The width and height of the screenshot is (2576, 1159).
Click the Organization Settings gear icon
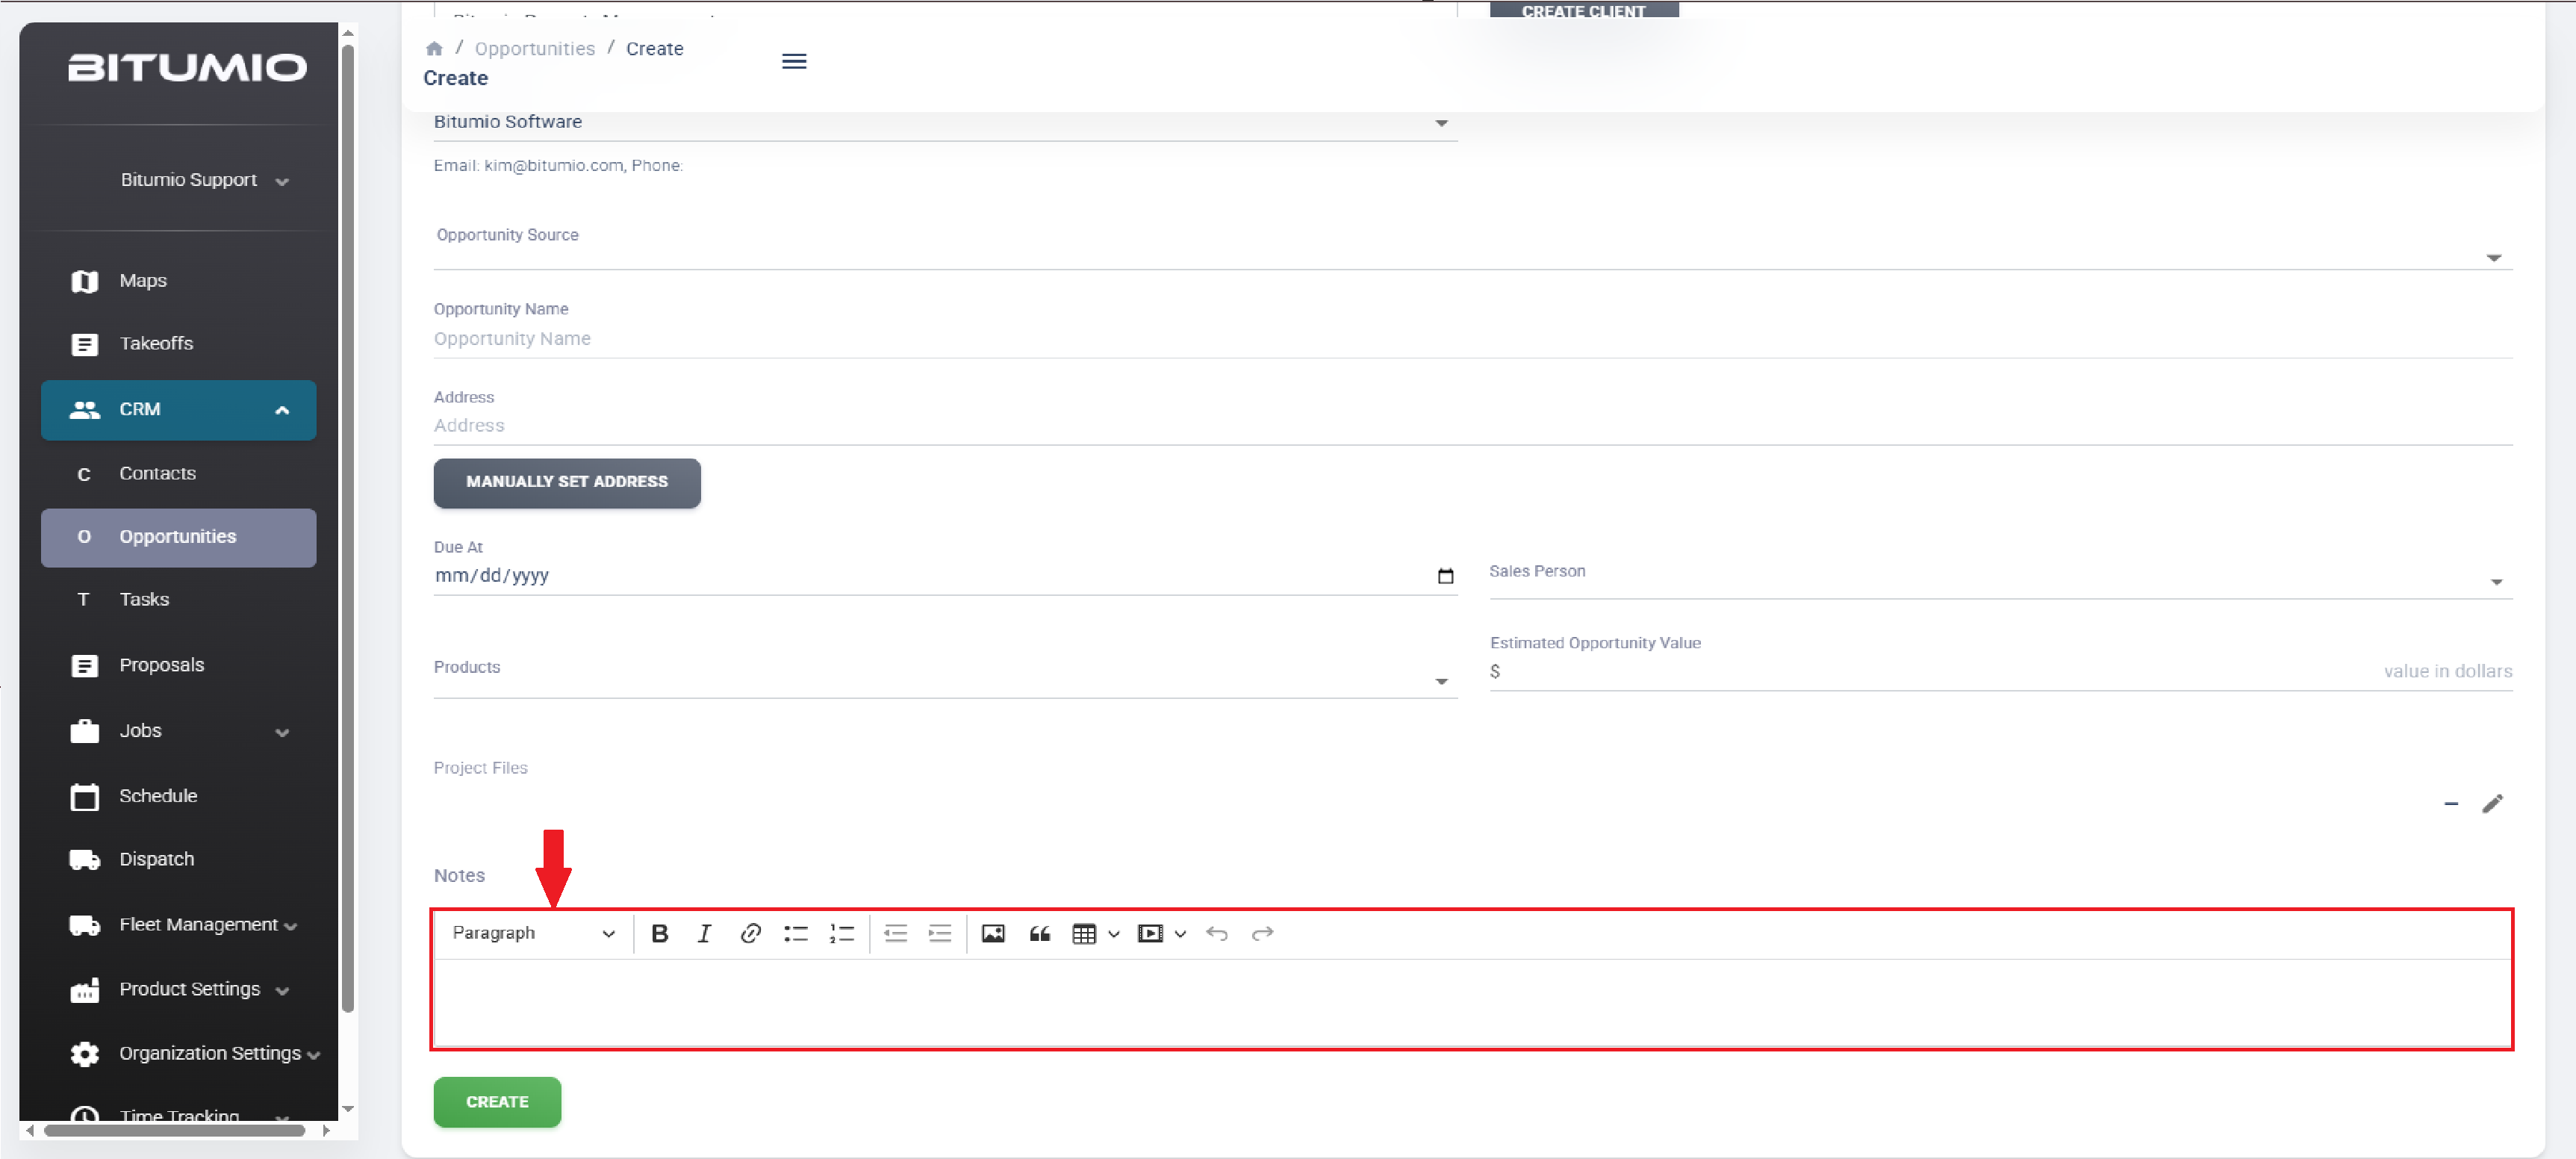(x=85, y=1054)
